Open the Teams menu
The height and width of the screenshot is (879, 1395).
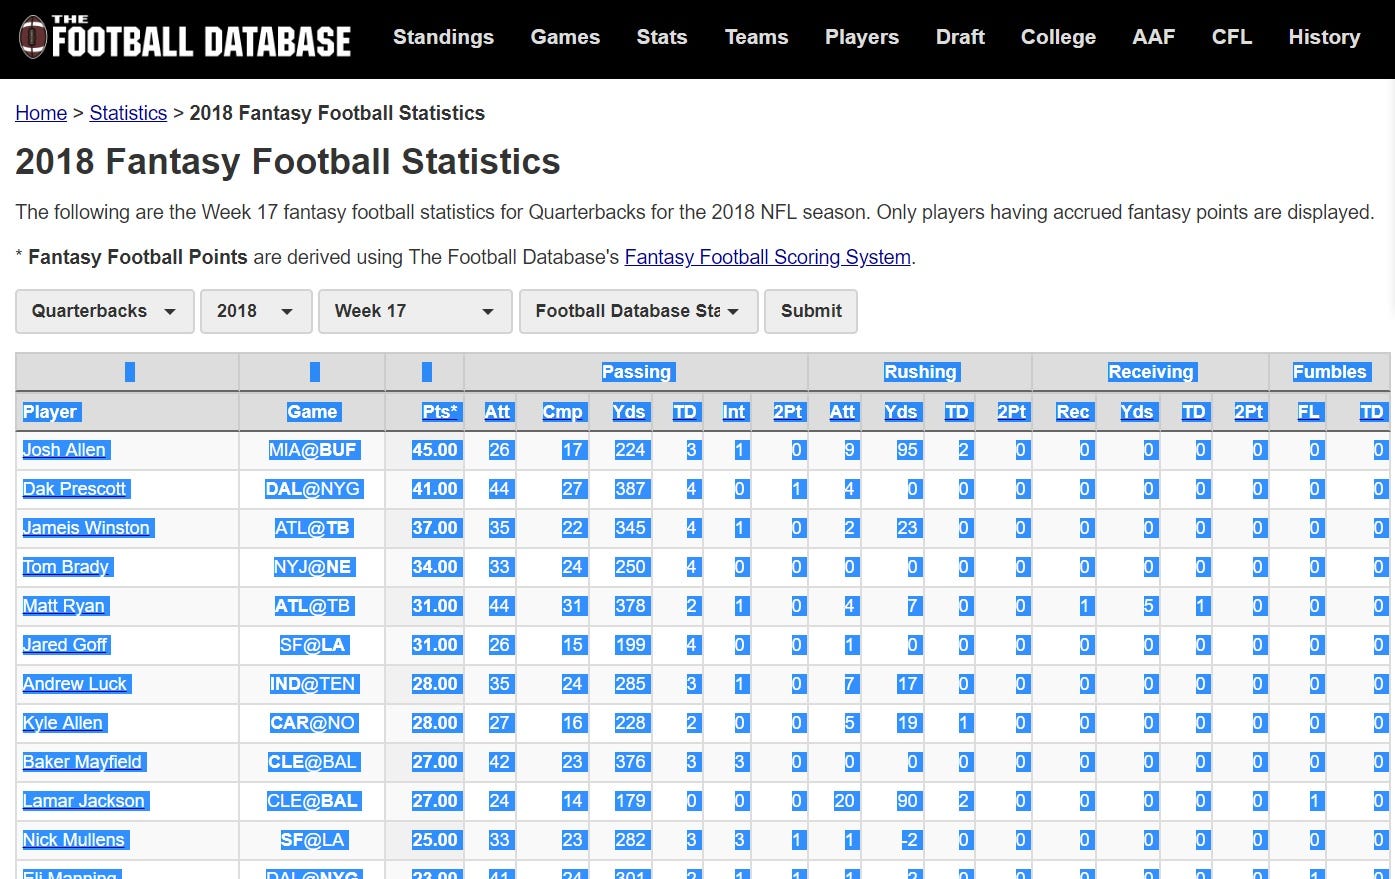pos(756,37)
